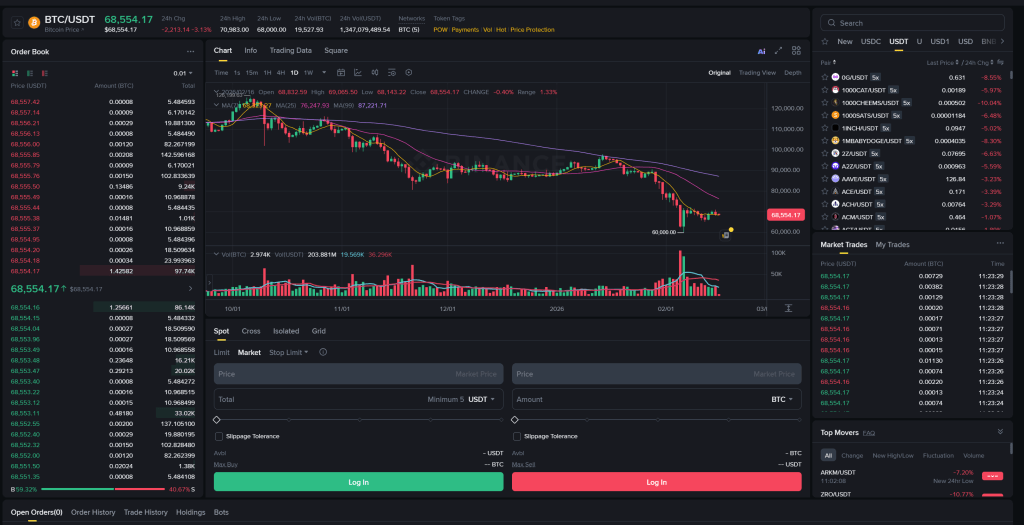Click green Log In buy button
The height and width of the screenshot is (525, 1024).
[x=359, y=482]
